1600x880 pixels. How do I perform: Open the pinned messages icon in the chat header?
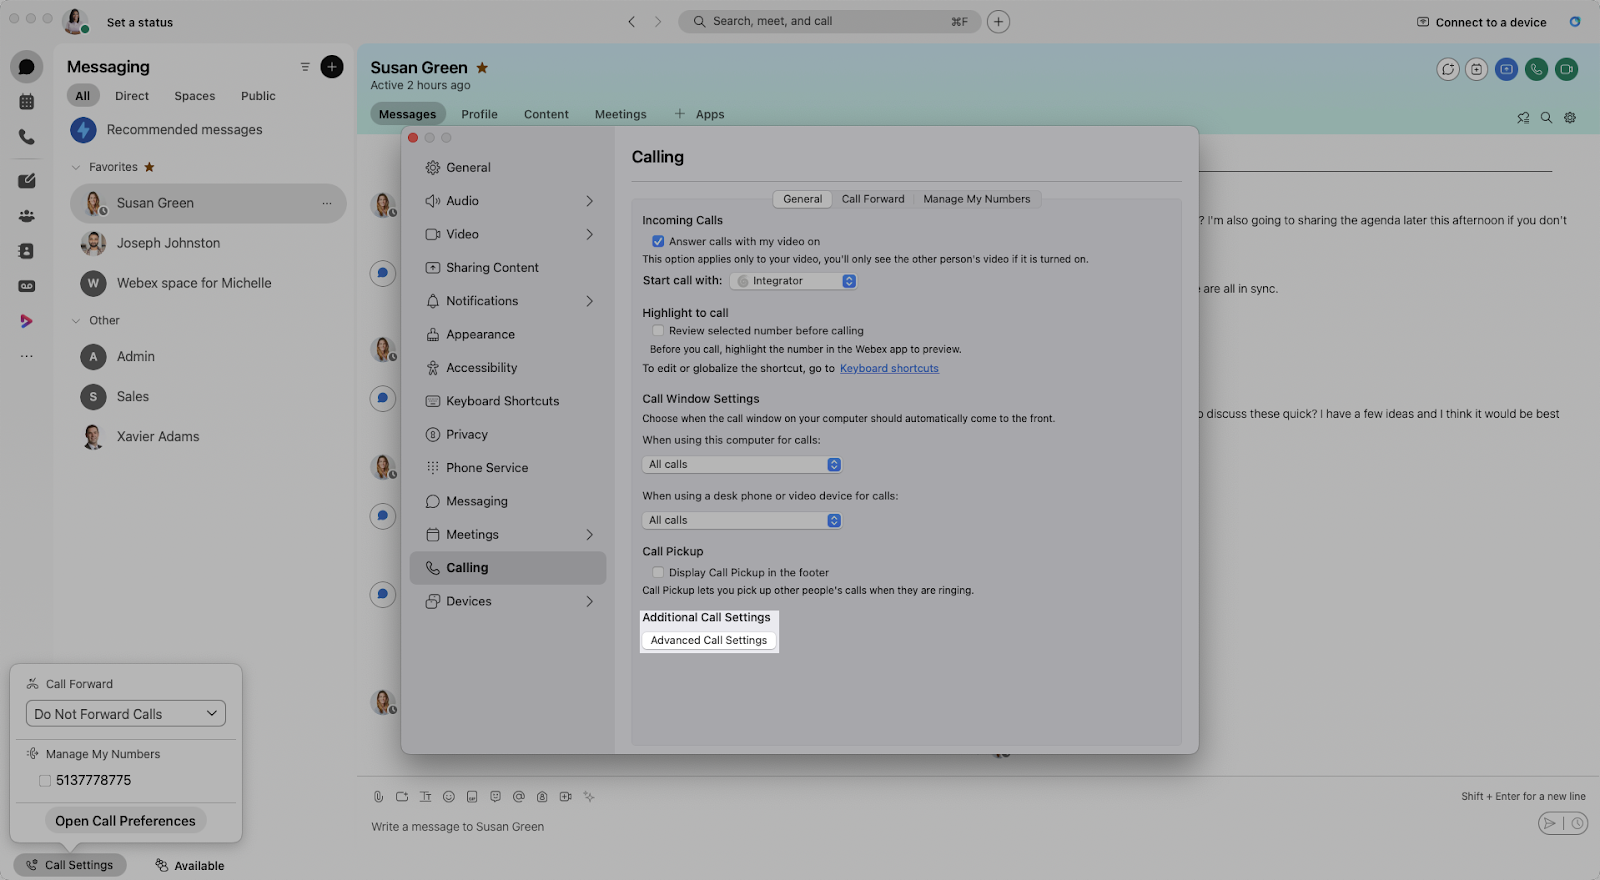(x=1523, y=117)
